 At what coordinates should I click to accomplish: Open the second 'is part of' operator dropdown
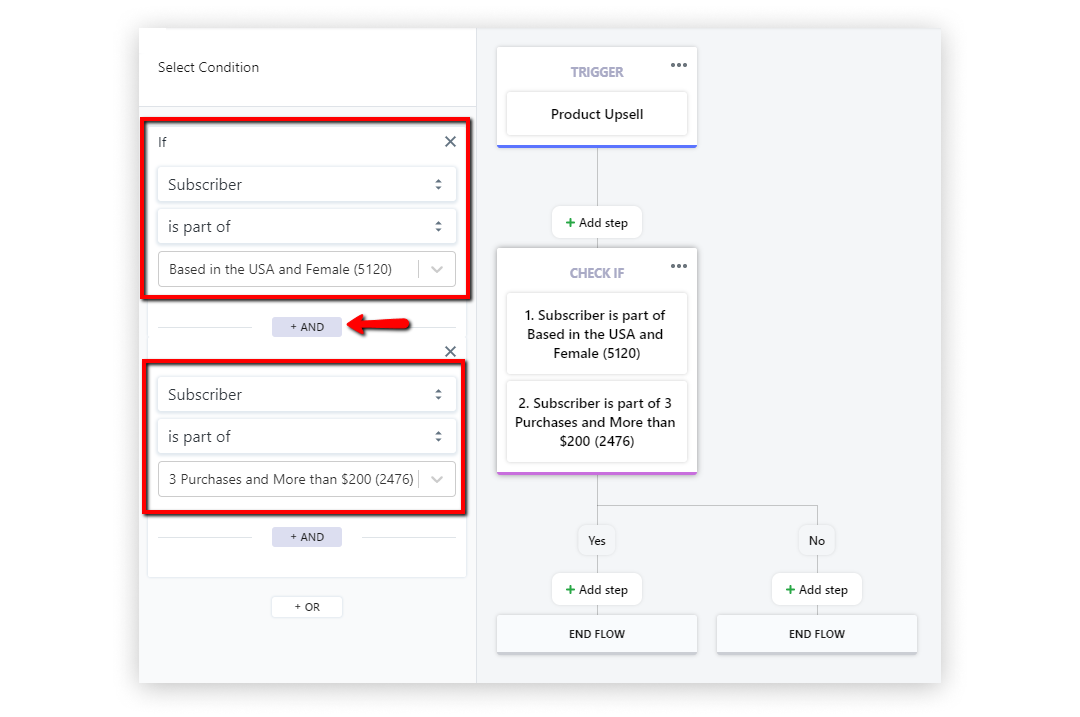coord(306,437)
